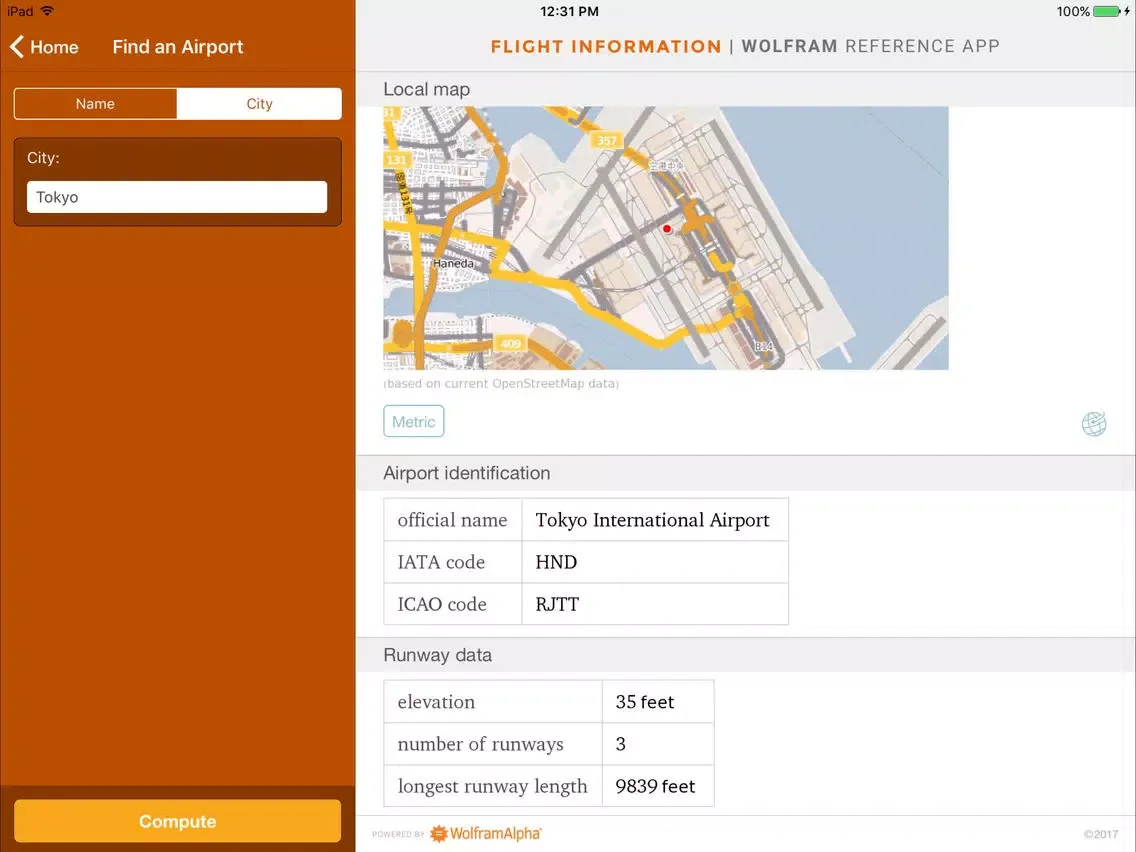
Task: Tap the 'ICAO code' row label
Action: tap(442, 604)
